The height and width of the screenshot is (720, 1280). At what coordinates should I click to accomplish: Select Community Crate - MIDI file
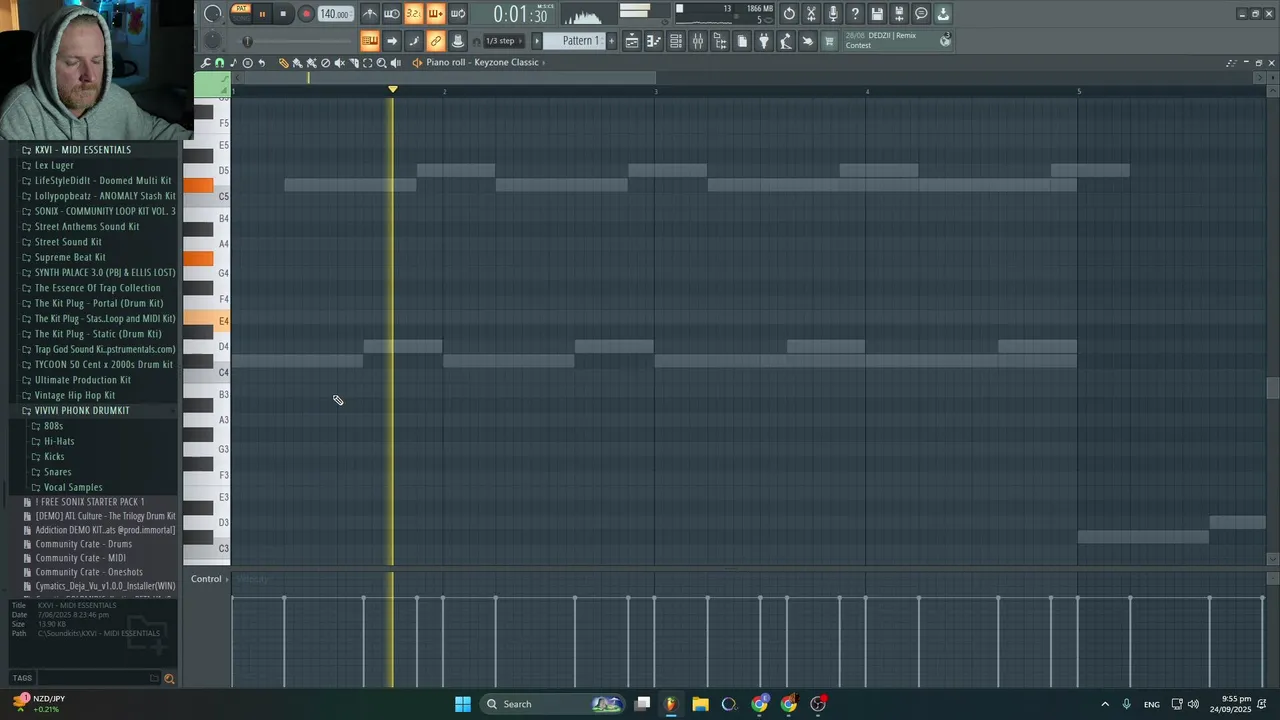[81, 558]
